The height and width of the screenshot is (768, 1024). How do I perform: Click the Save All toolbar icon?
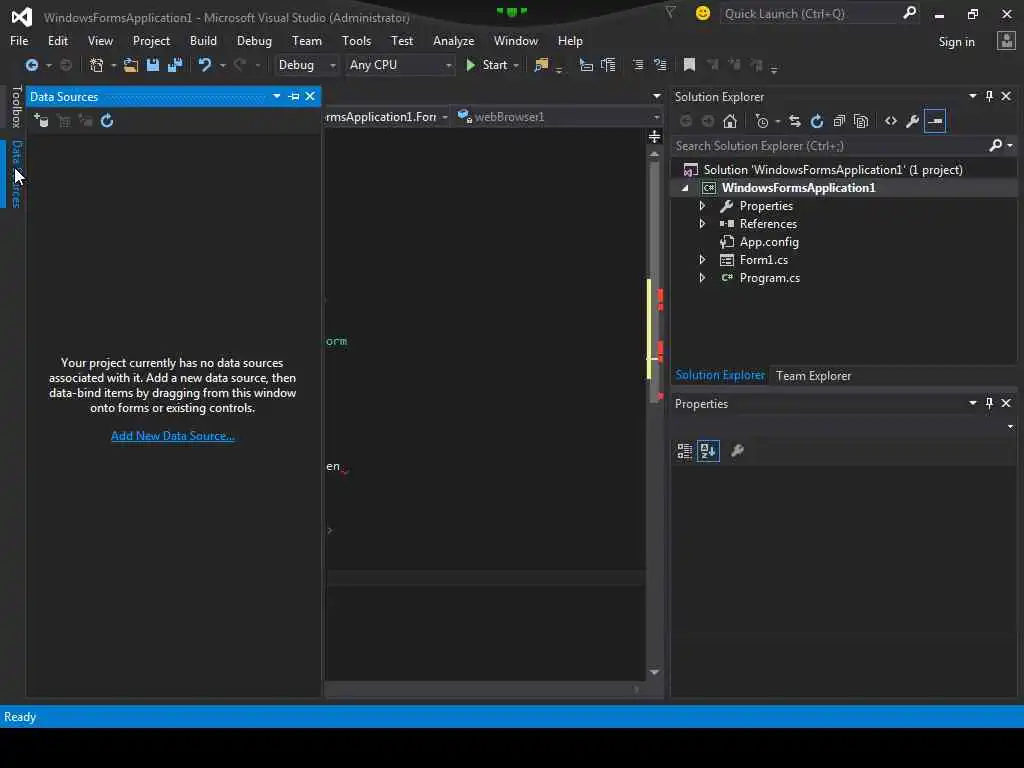175,65
